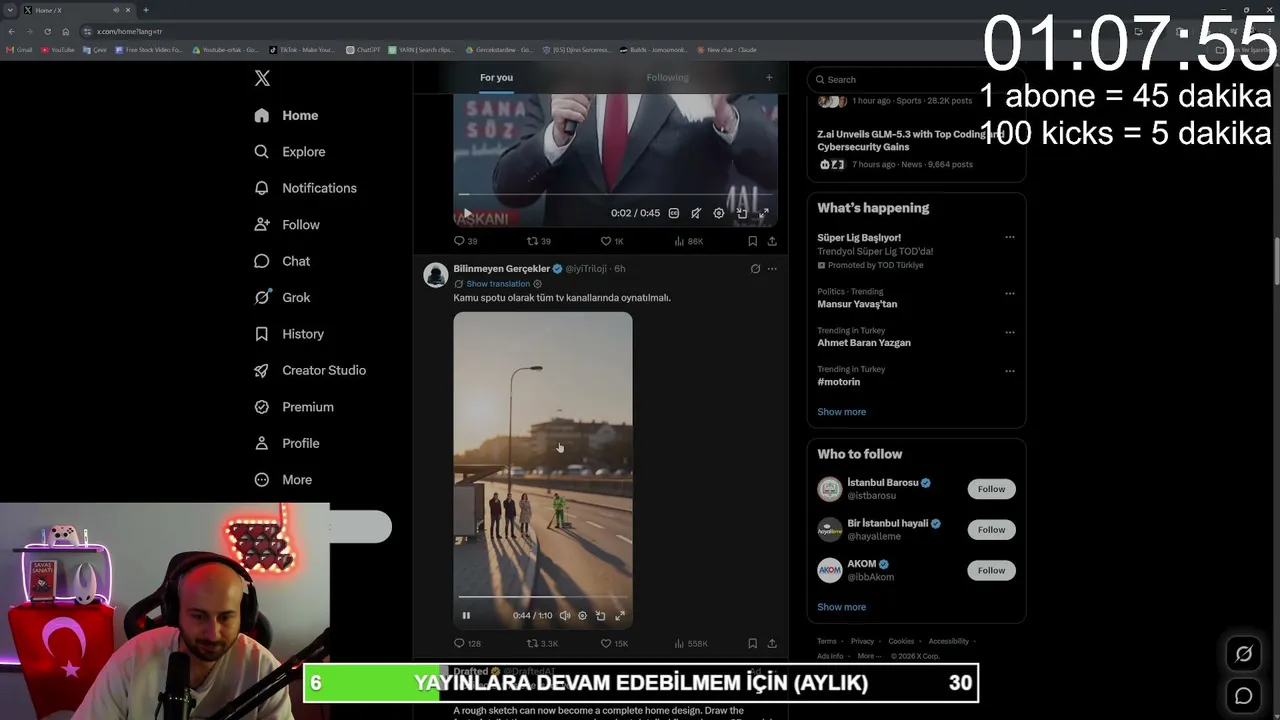Image resolution: width=1280 pixels, height=720 pixels.
Task: Open translation settings gear beside Show translation
Action: (537, 284)
